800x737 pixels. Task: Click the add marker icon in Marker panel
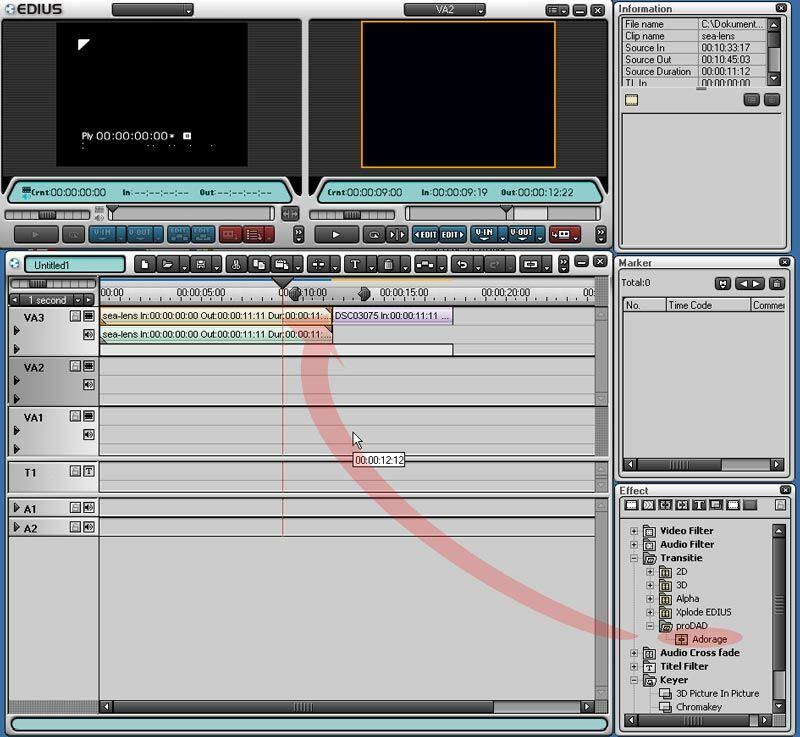pos(722,284)
